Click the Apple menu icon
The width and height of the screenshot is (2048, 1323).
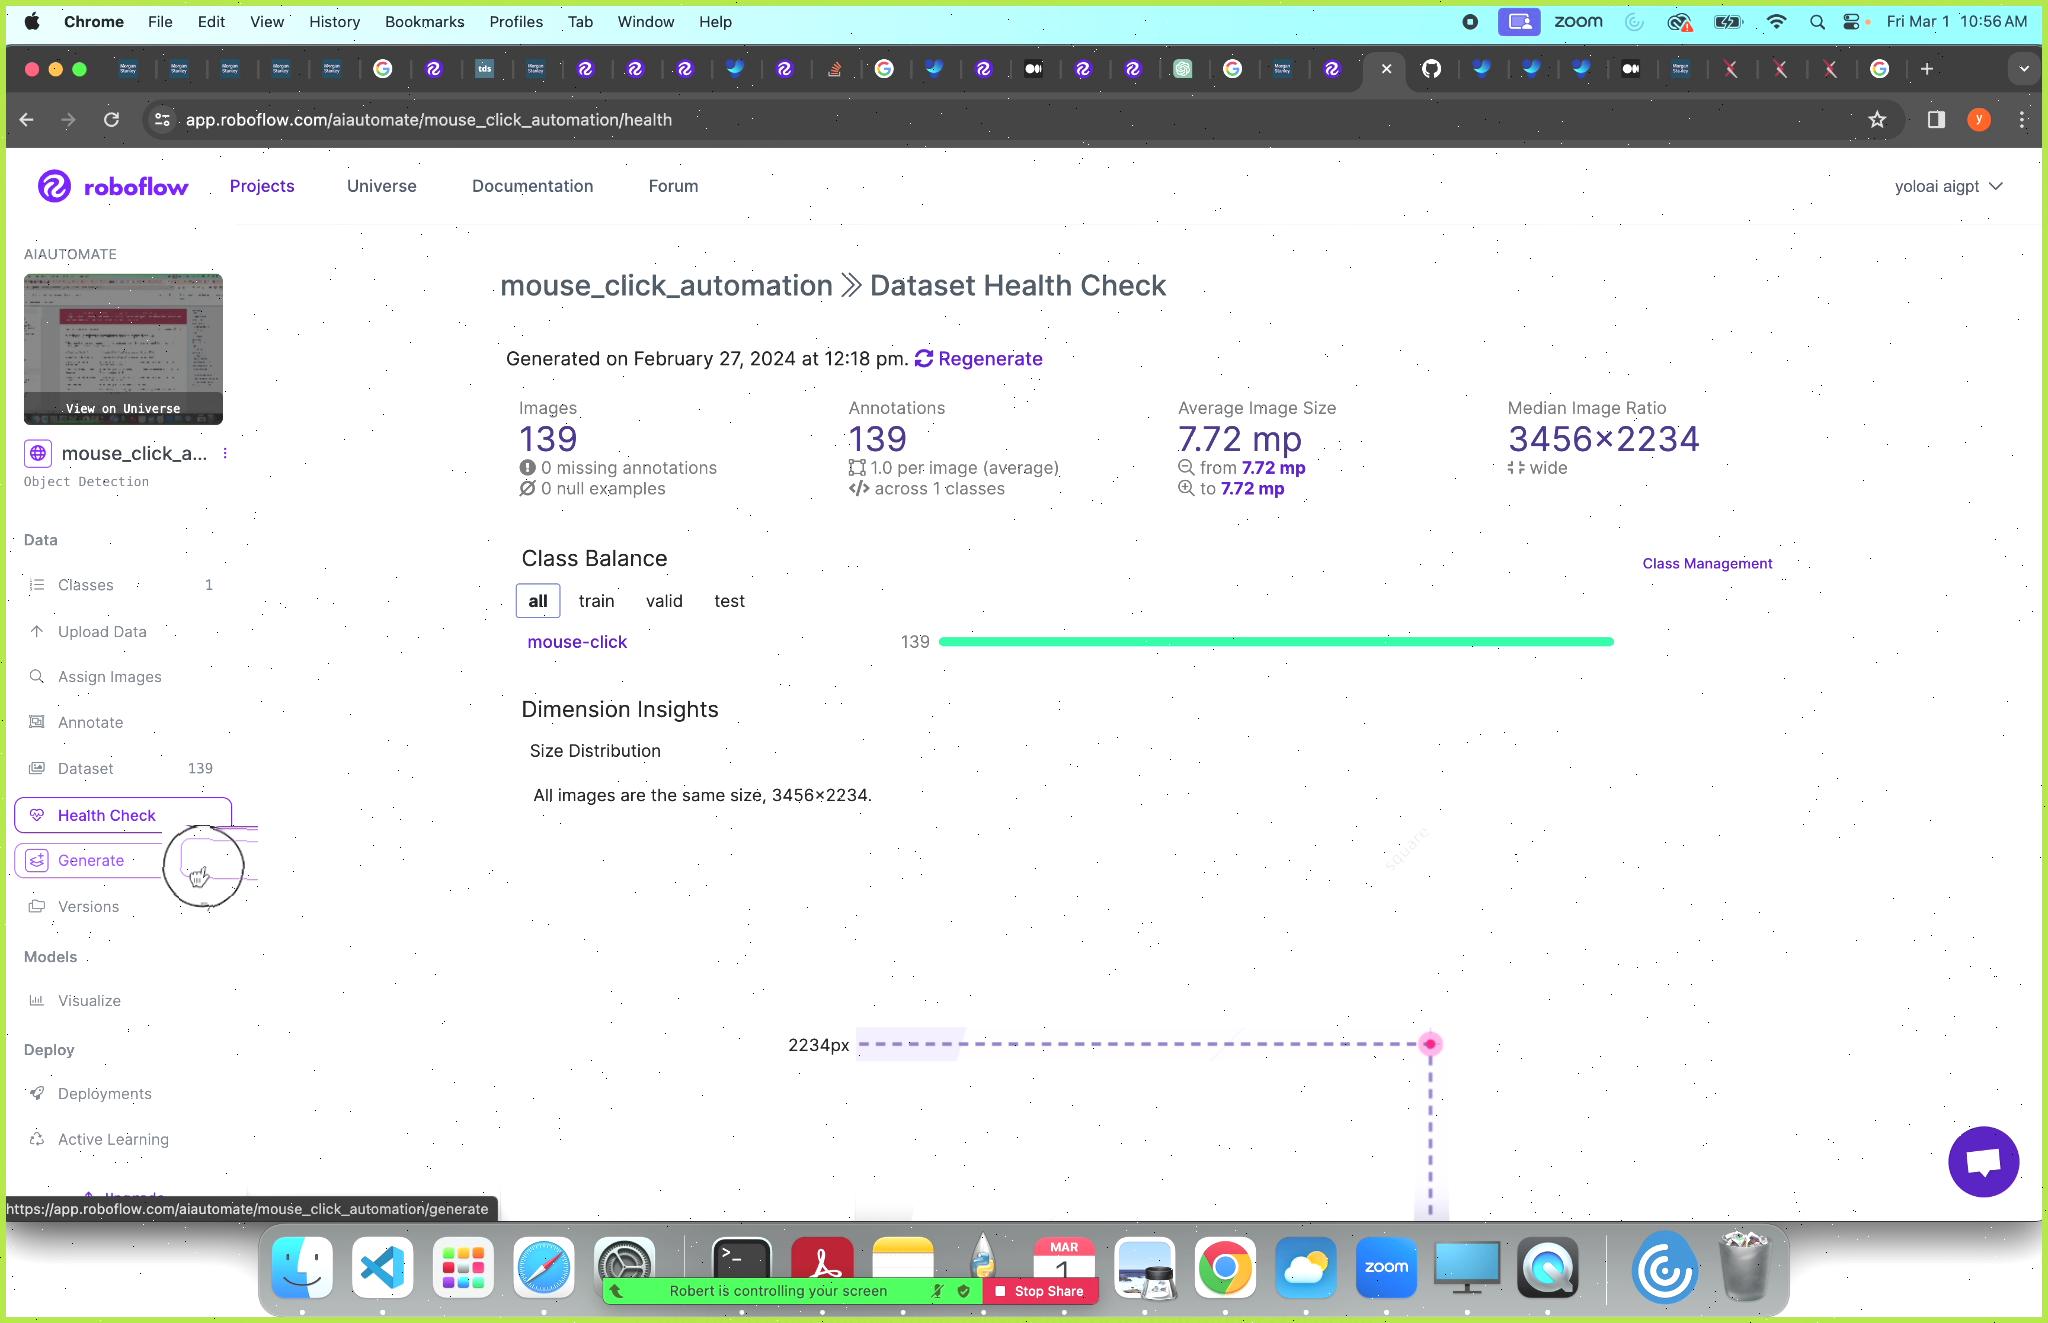point(32,21)
